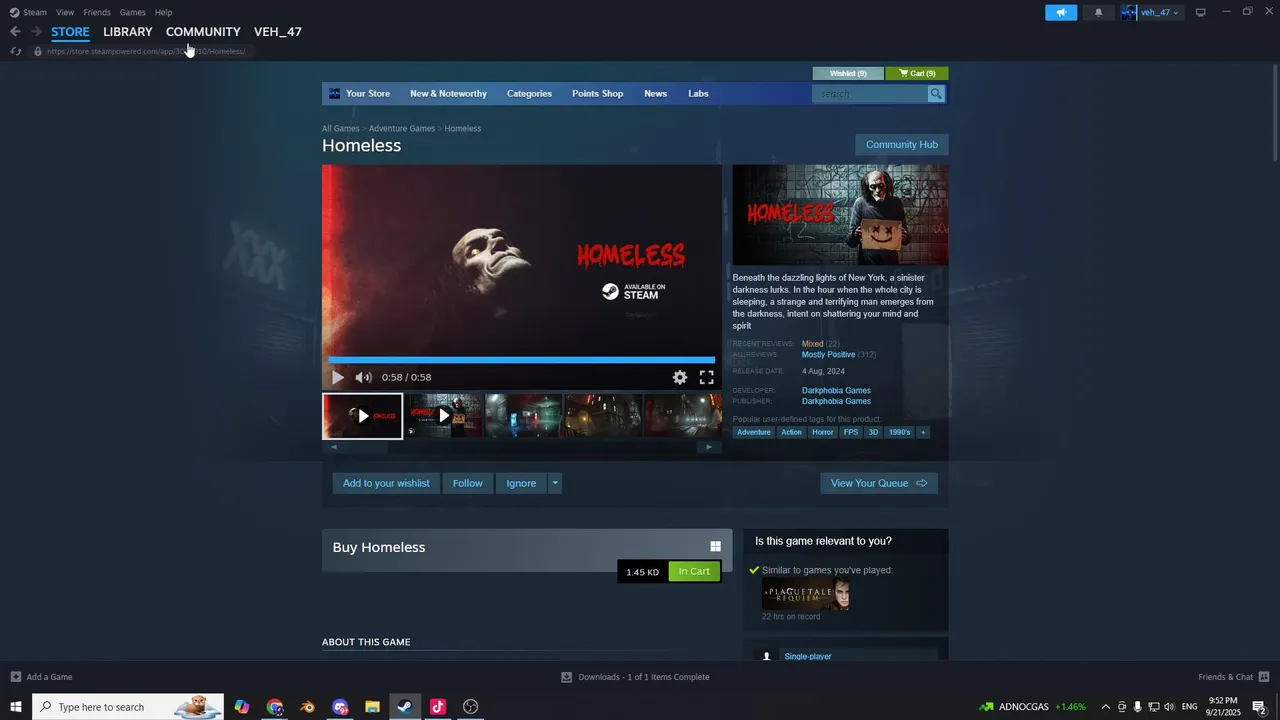Enter Big Picture mode via monitor icon

click(x=1201, y=12)
